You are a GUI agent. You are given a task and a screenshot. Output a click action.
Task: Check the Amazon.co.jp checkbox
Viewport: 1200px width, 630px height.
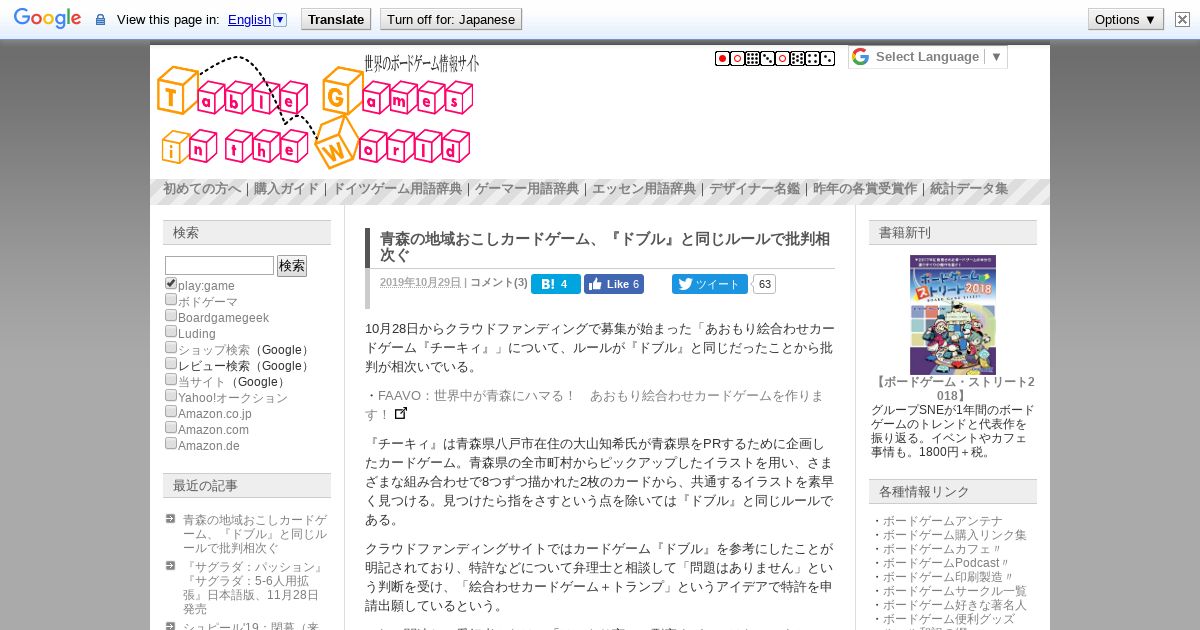tap(171, 412)
